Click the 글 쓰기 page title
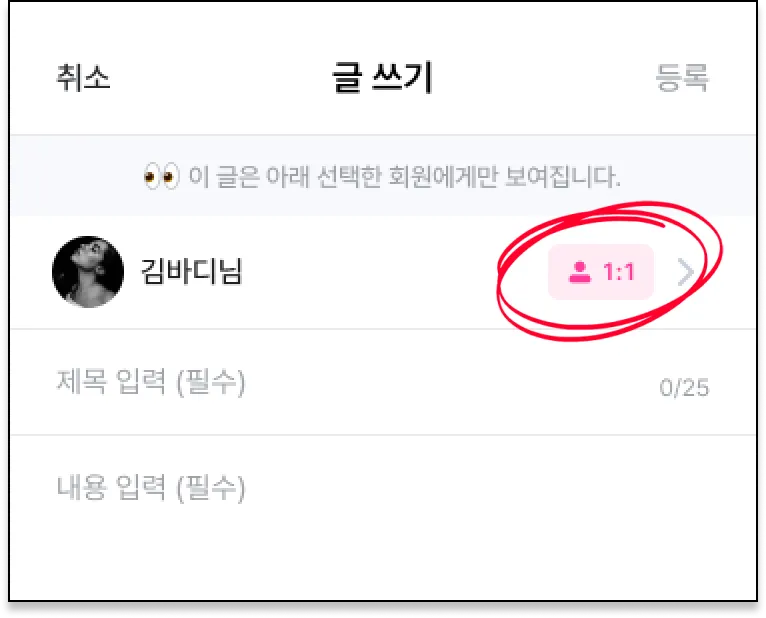Image resolution: width=766 pixels, height=618 pixels. coord(383,77)
